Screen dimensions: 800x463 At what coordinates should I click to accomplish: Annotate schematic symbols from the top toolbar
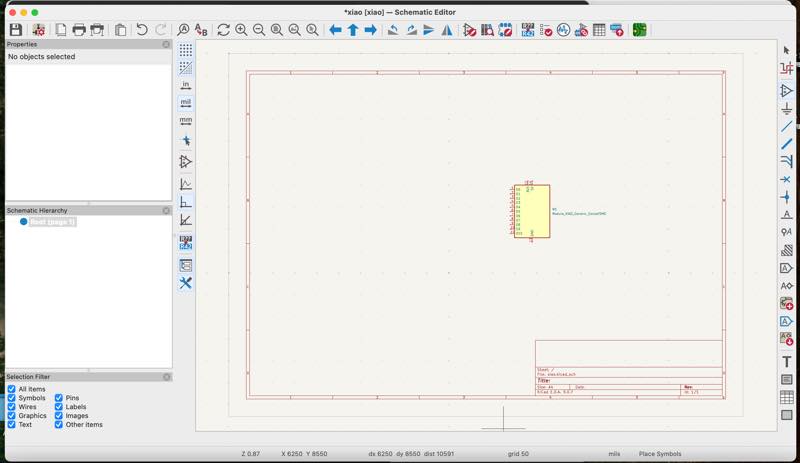[528, 30]
